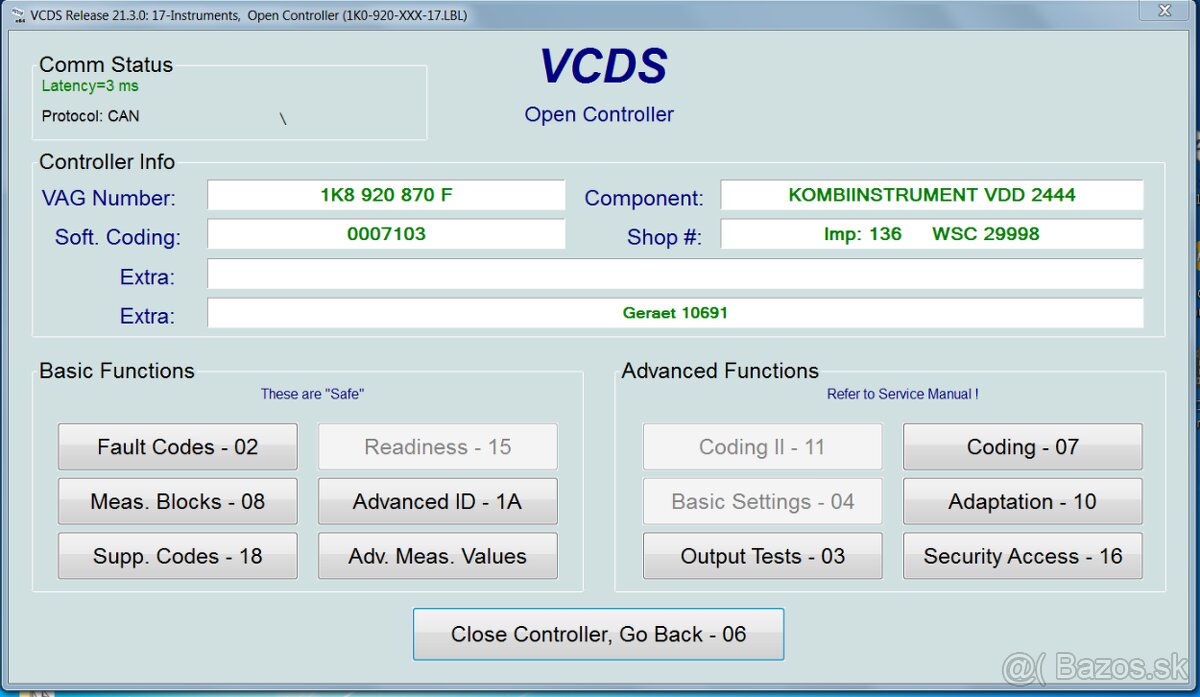Close the VCDS window with X

coord(1165,11)
